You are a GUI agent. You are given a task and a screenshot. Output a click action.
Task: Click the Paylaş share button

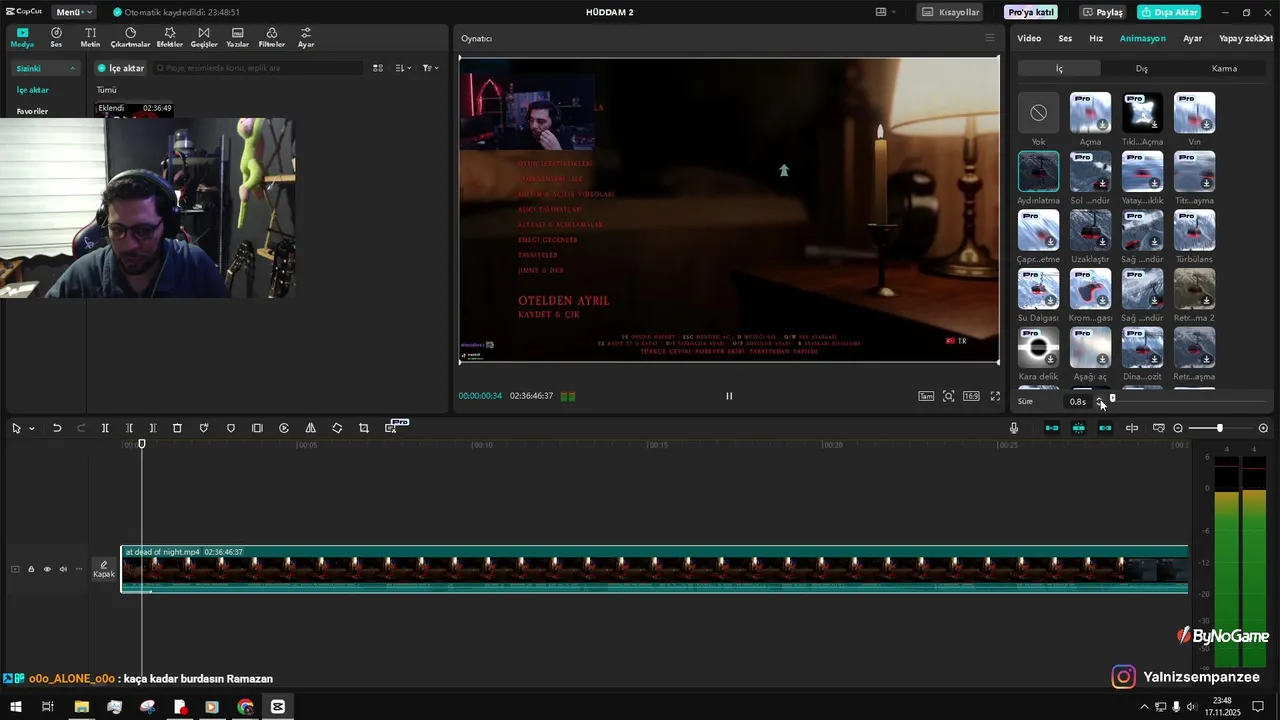1103,12
